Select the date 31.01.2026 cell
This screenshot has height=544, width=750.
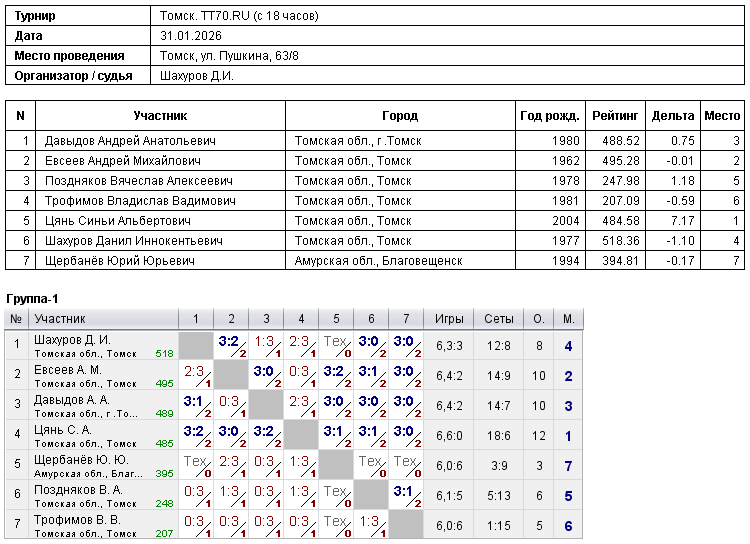tap(190, 36)
